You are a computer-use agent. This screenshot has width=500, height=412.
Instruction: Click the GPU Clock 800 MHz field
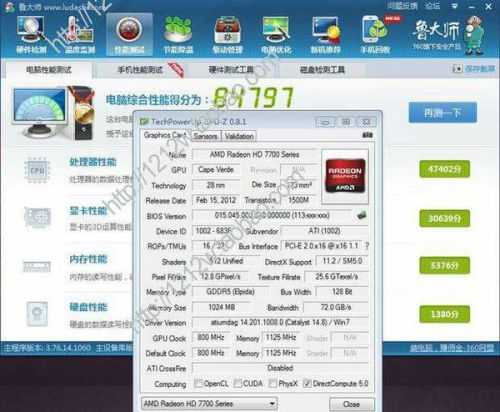click(211, 338)
